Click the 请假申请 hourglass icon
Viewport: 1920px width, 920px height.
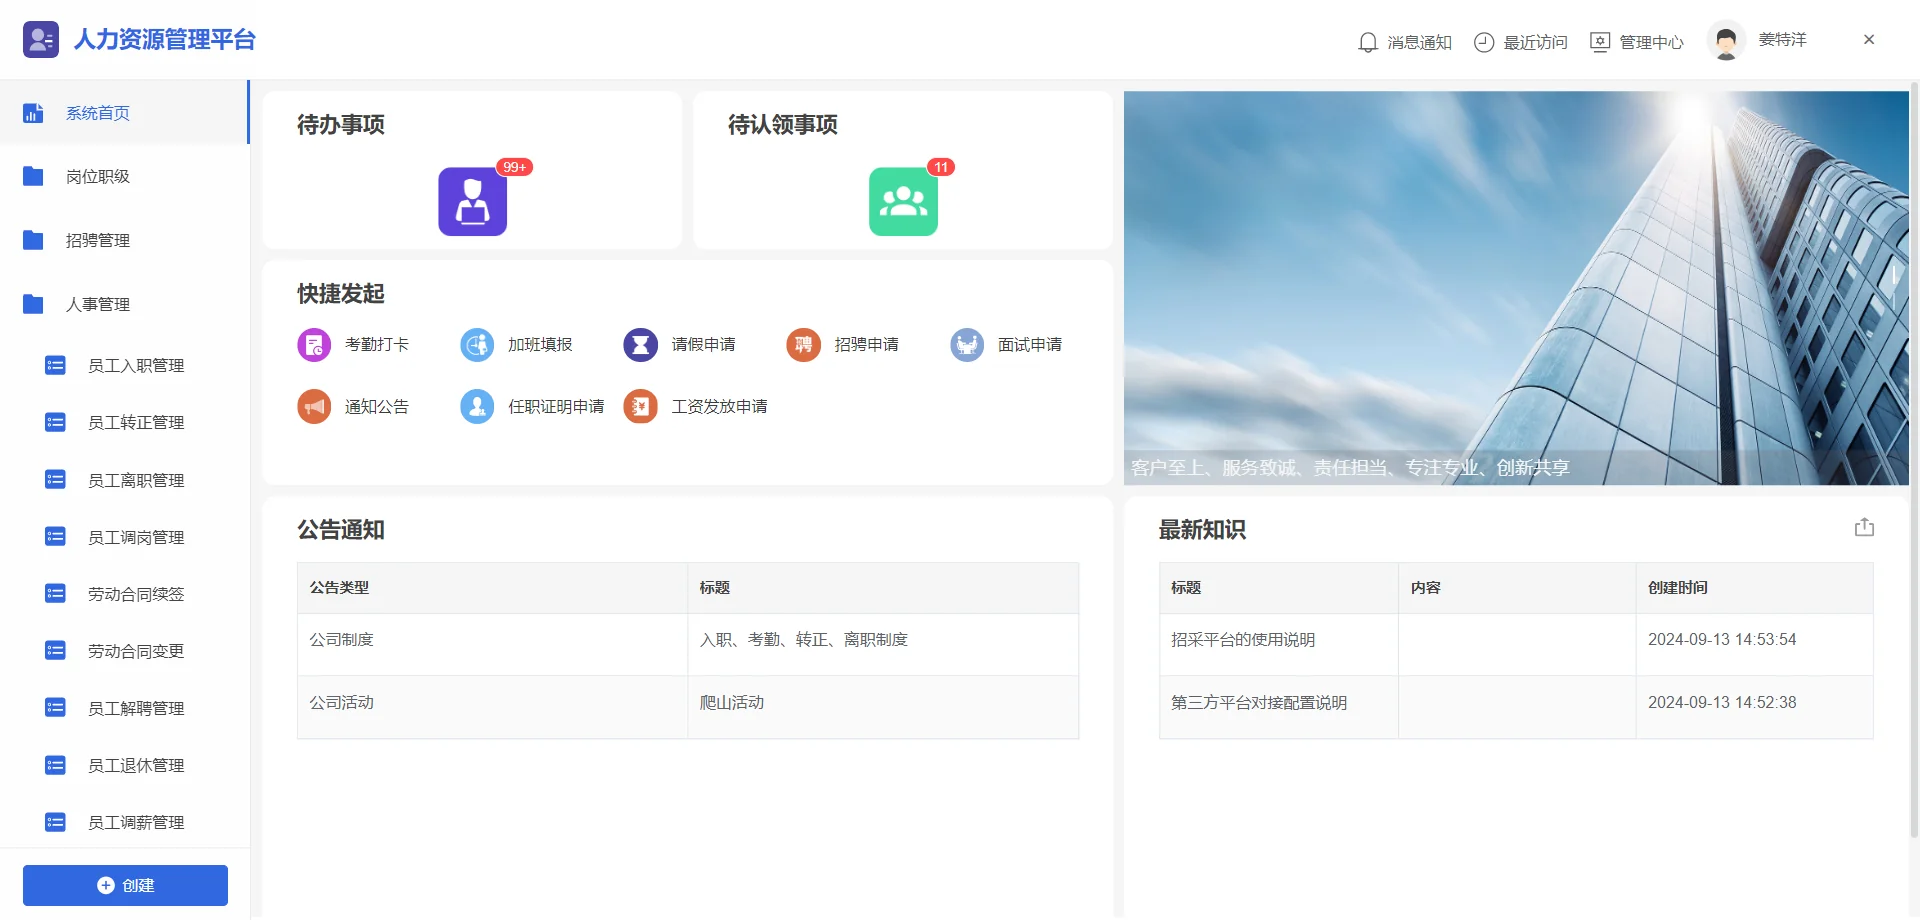coord(640,345)
